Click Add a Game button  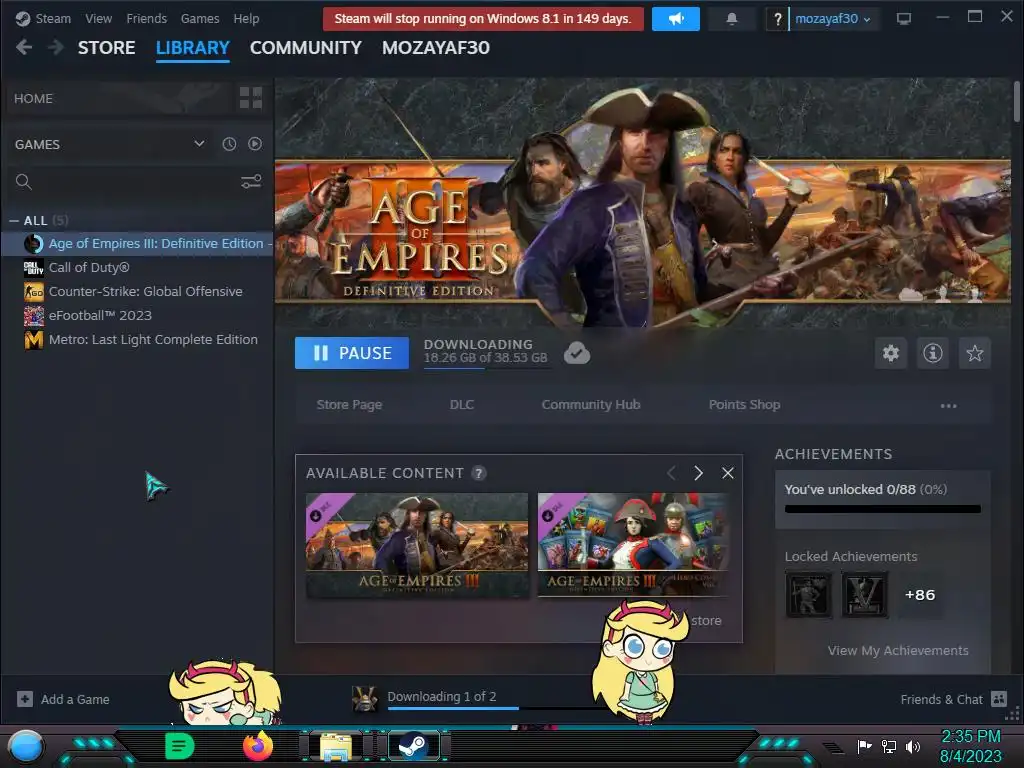tap(63, 699)
